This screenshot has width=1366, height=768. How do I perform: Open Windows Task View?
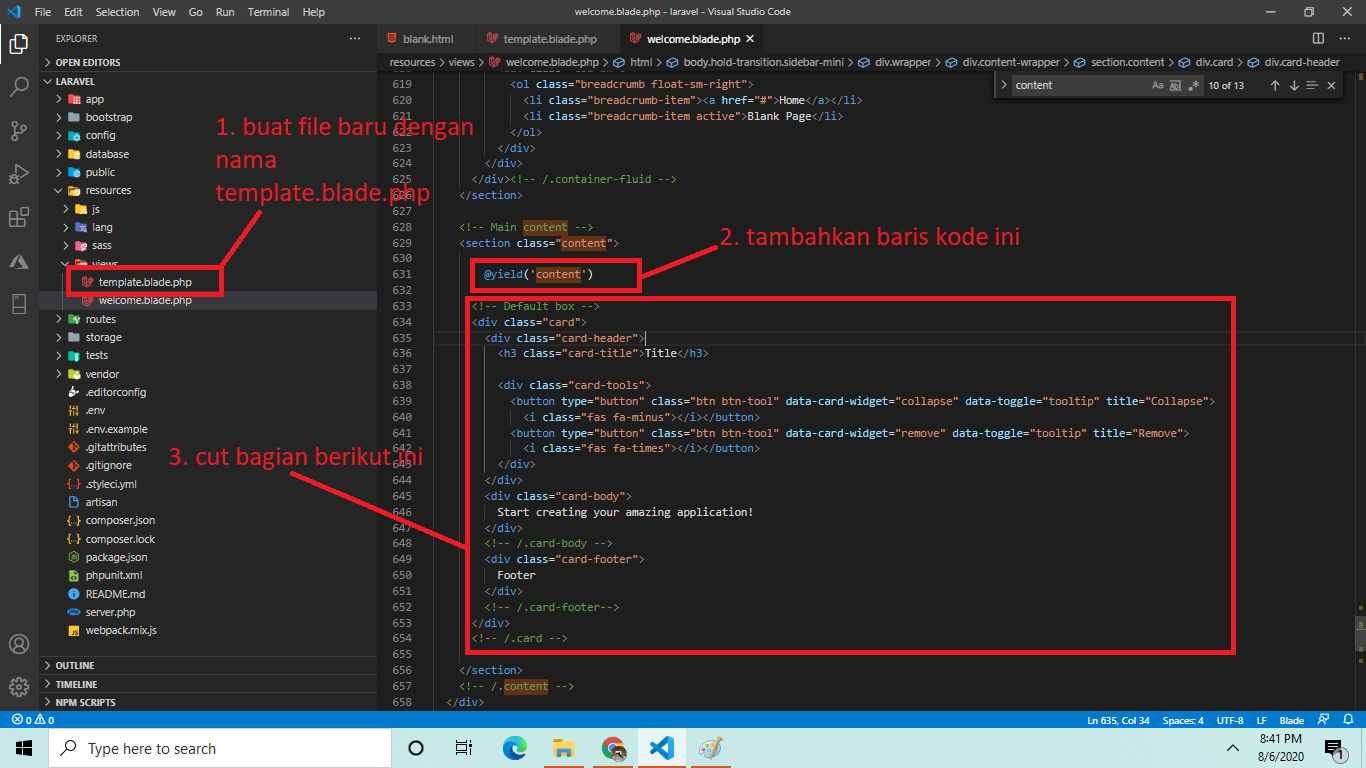click(464, 748)
